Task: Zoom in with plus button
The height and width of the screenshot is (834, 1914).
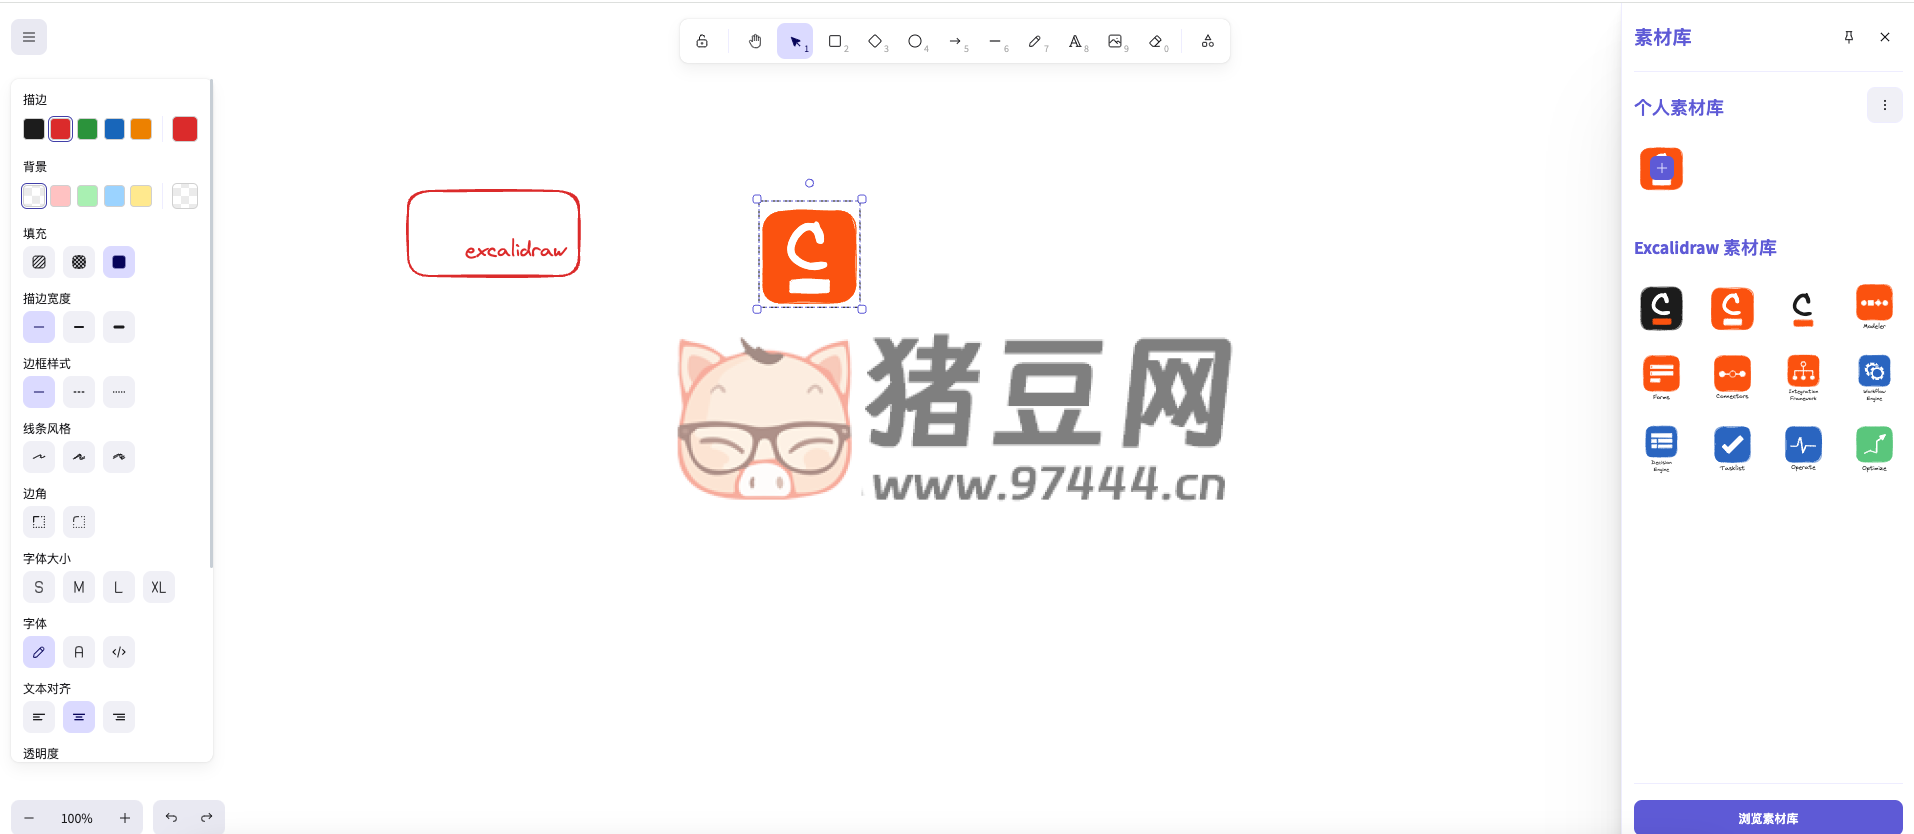Action: pyautogui.click(x=125, y=818)
